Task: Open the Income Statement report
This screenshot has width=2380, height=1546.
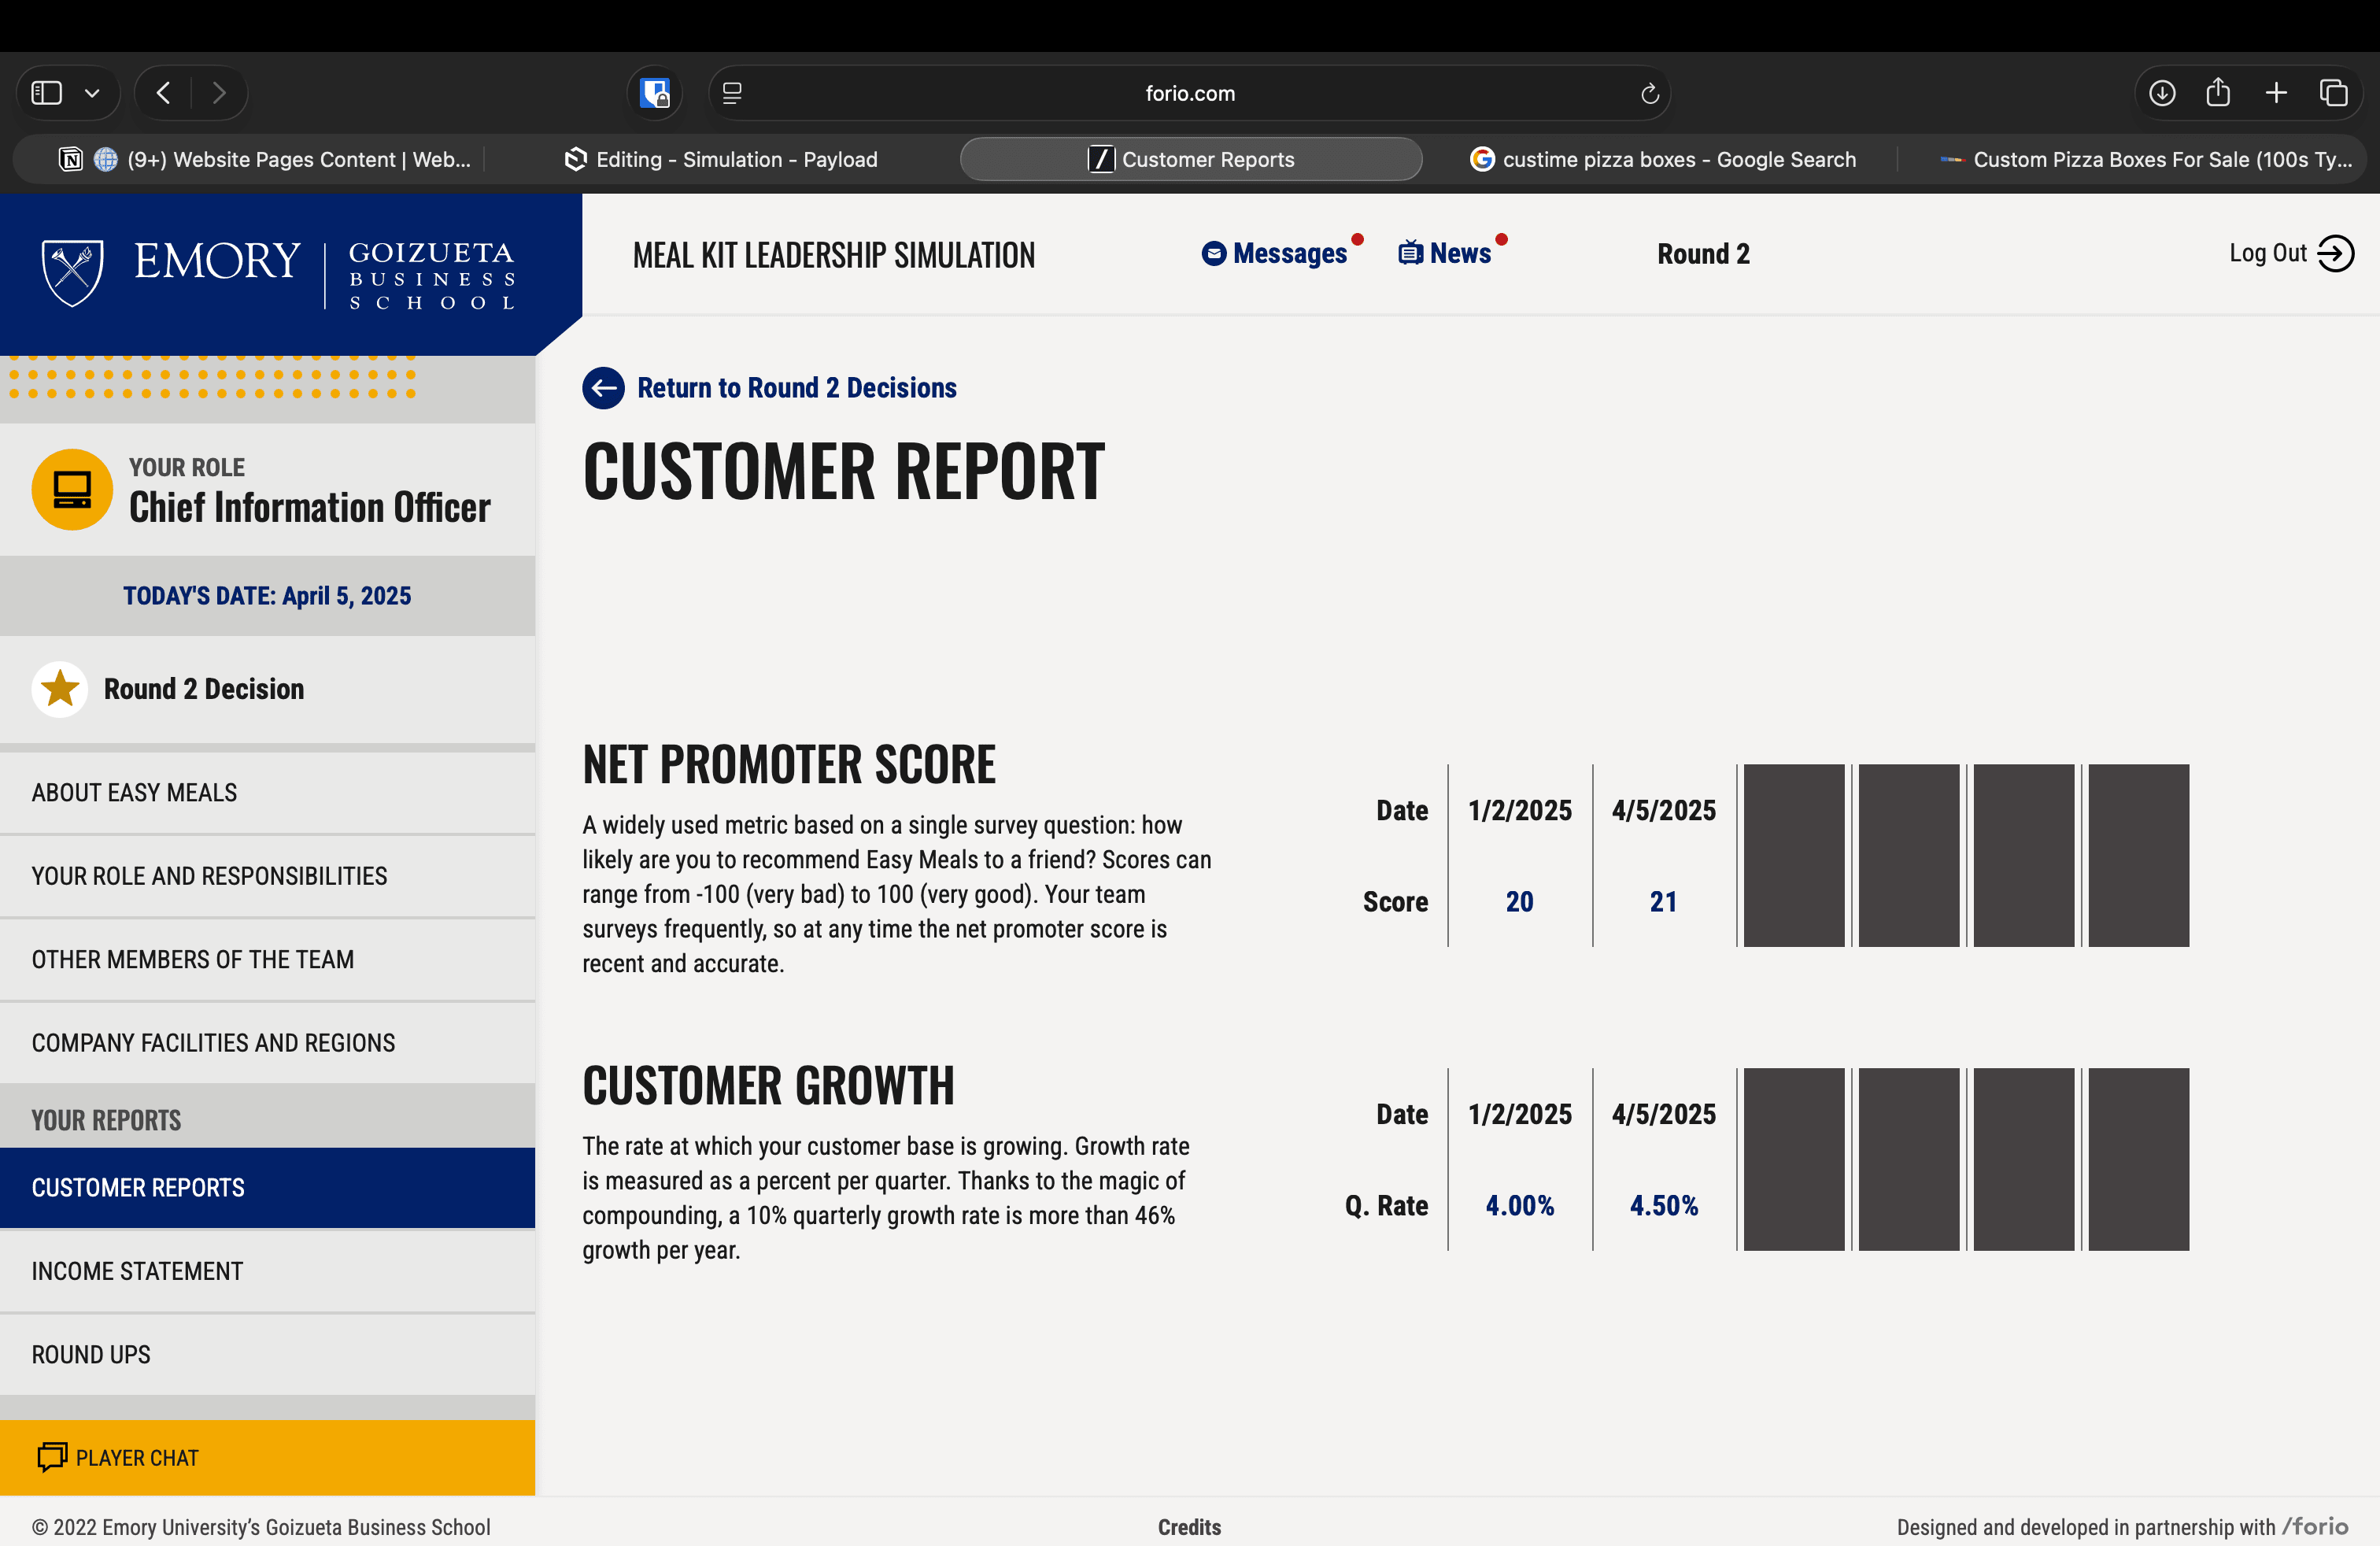Action: [x=137, y=1271]
